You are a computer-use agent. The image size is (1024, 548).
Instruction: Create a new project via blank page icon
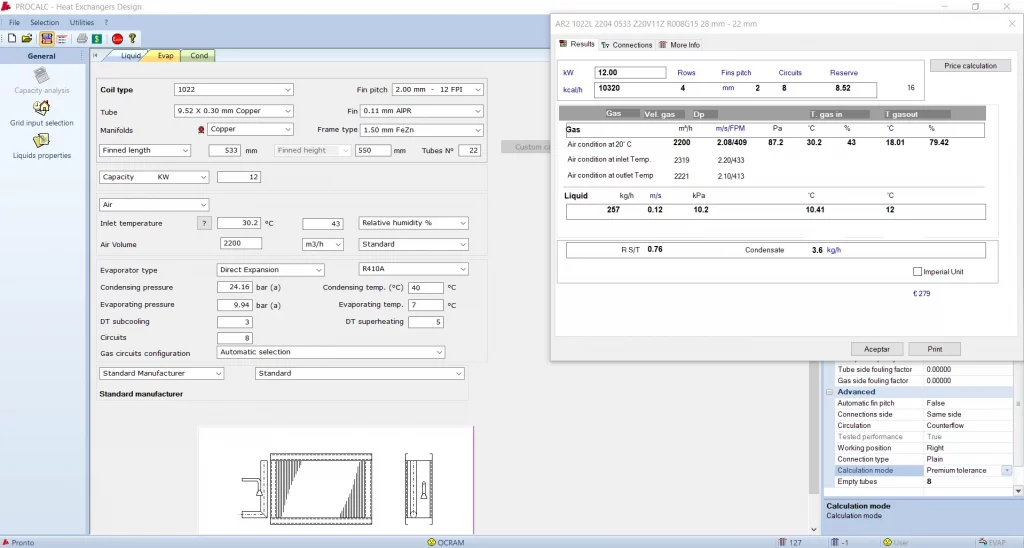12,39
